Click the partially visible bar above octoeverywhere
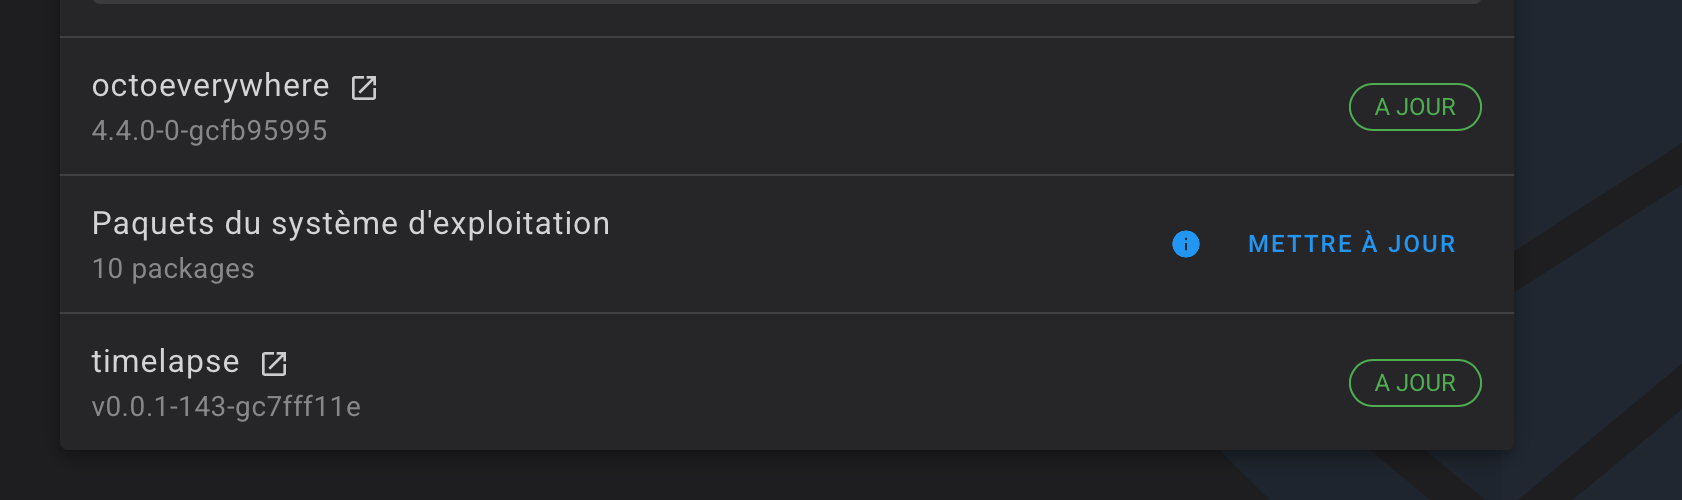The width and height of the screenshot is (1682, 500). tap(786, 2)
